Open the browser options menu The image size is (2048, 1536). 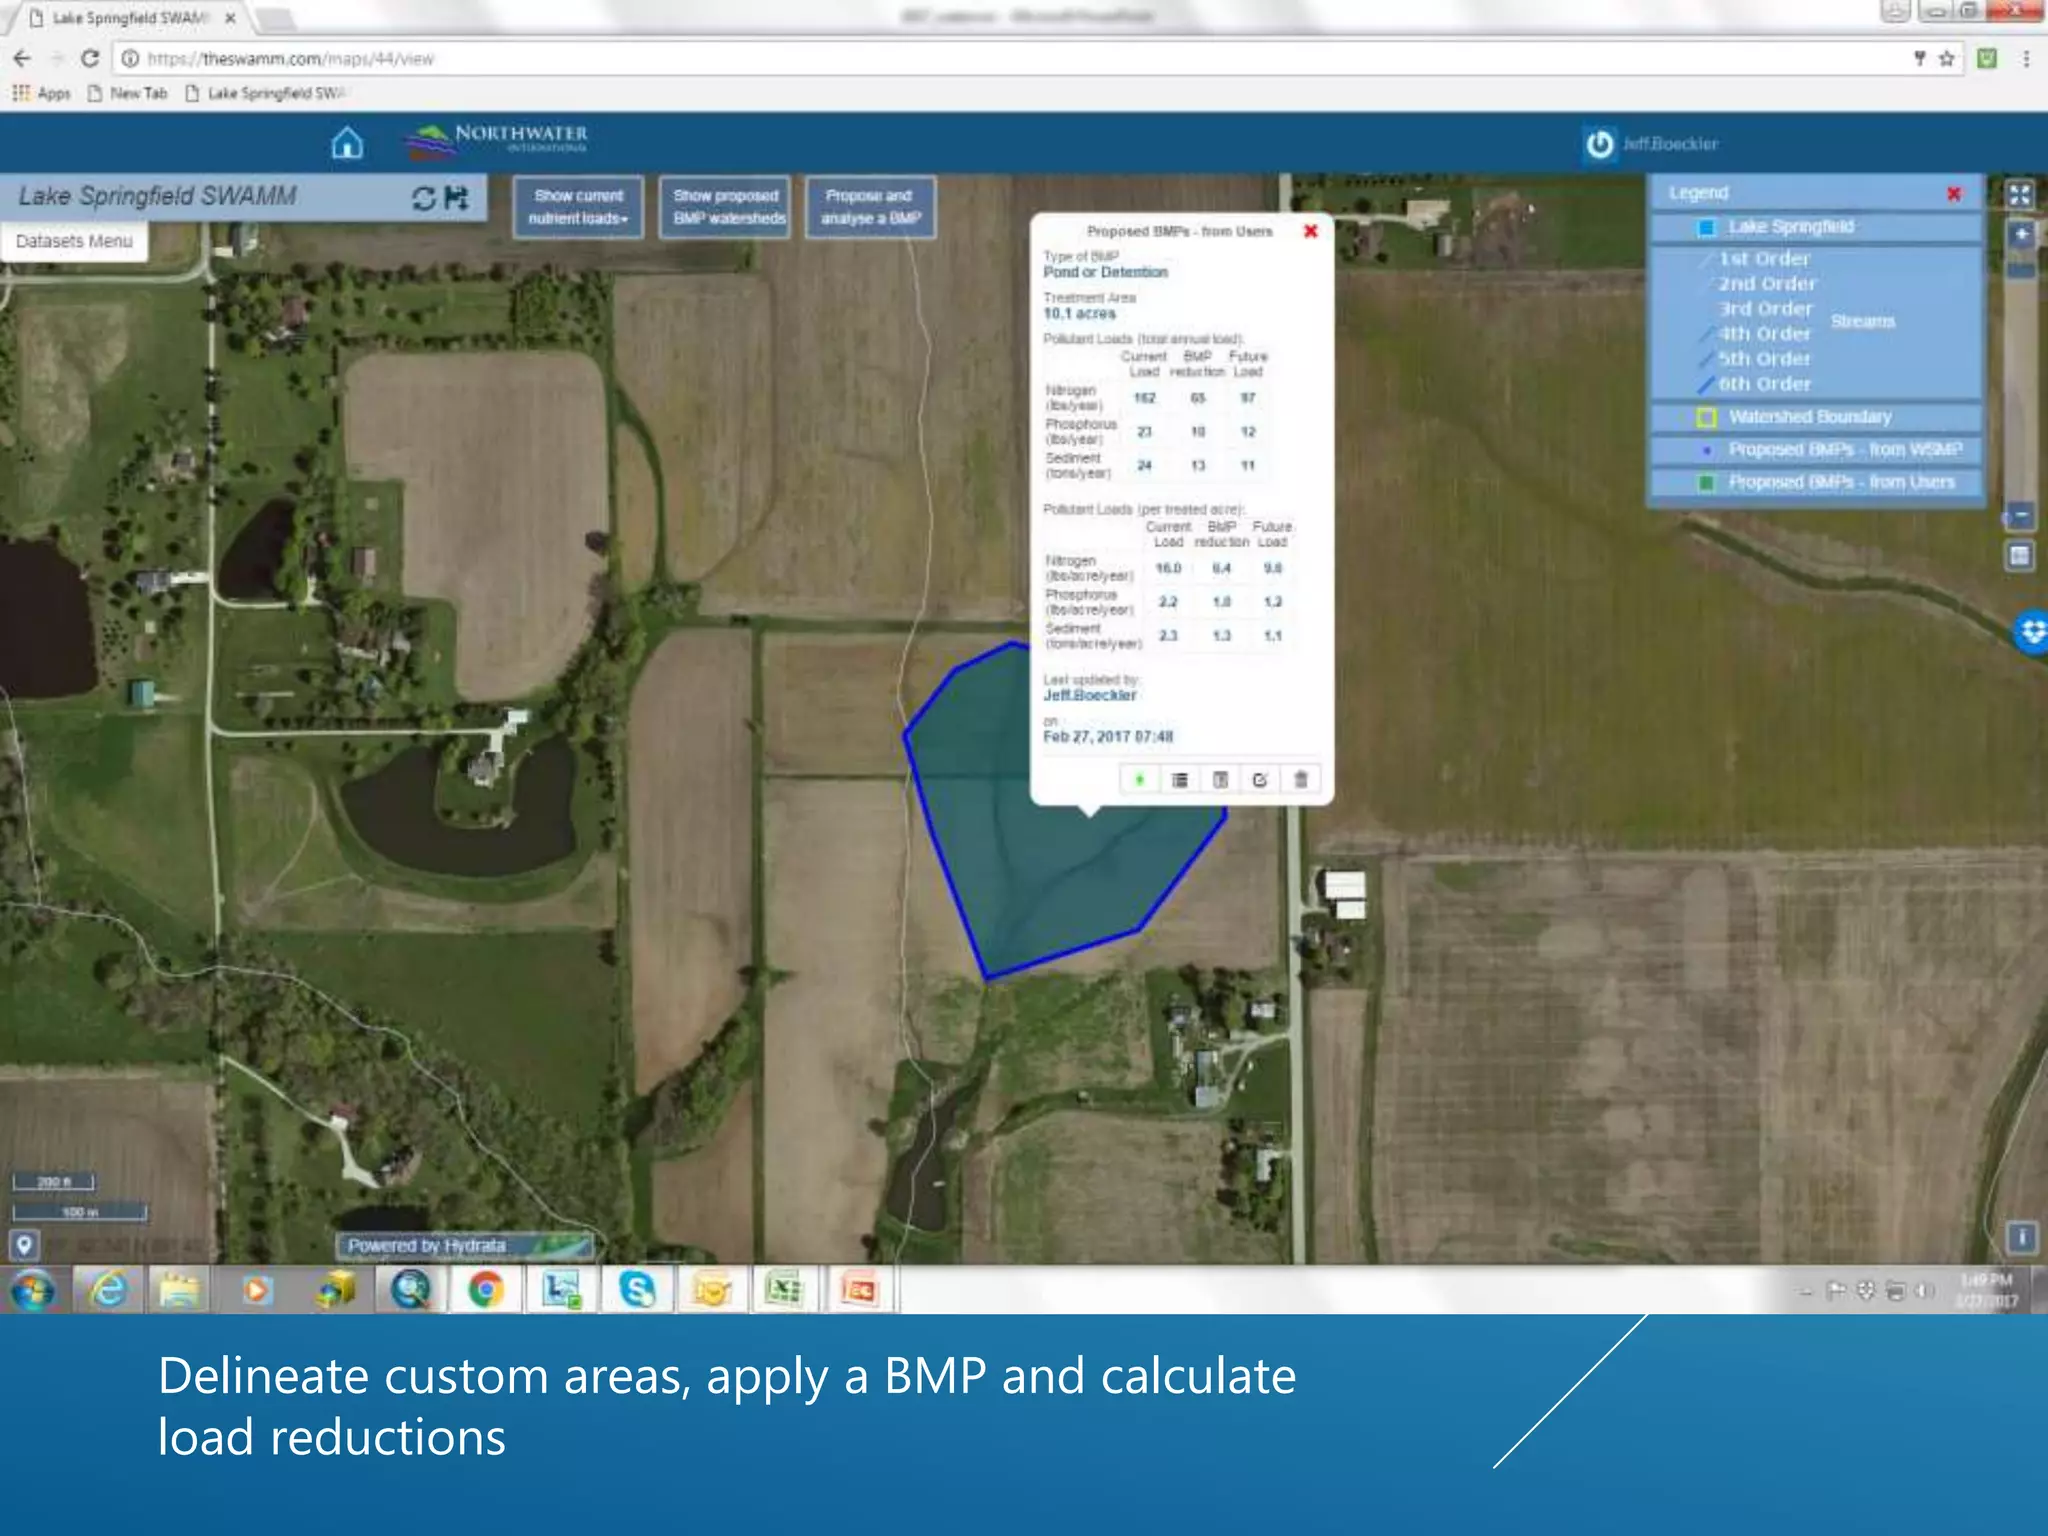click(2026, 59)
